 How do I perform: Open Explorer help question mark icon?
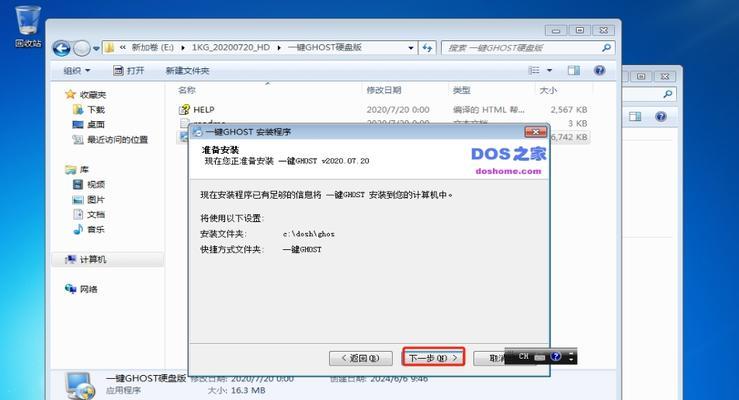click(599, 70)
